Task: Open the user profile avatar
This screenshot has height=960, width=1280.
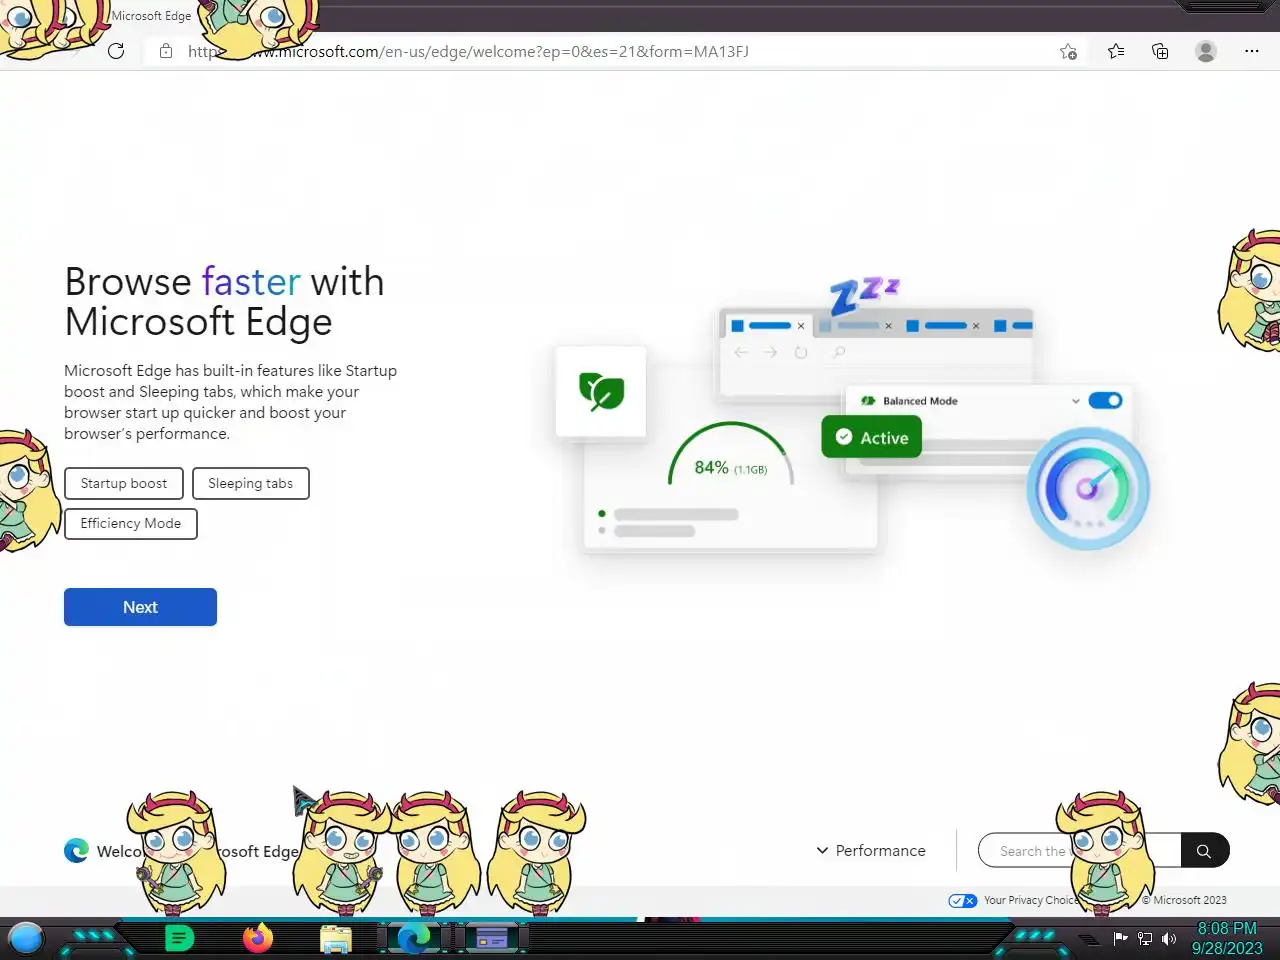Action: coord(1206,51)
